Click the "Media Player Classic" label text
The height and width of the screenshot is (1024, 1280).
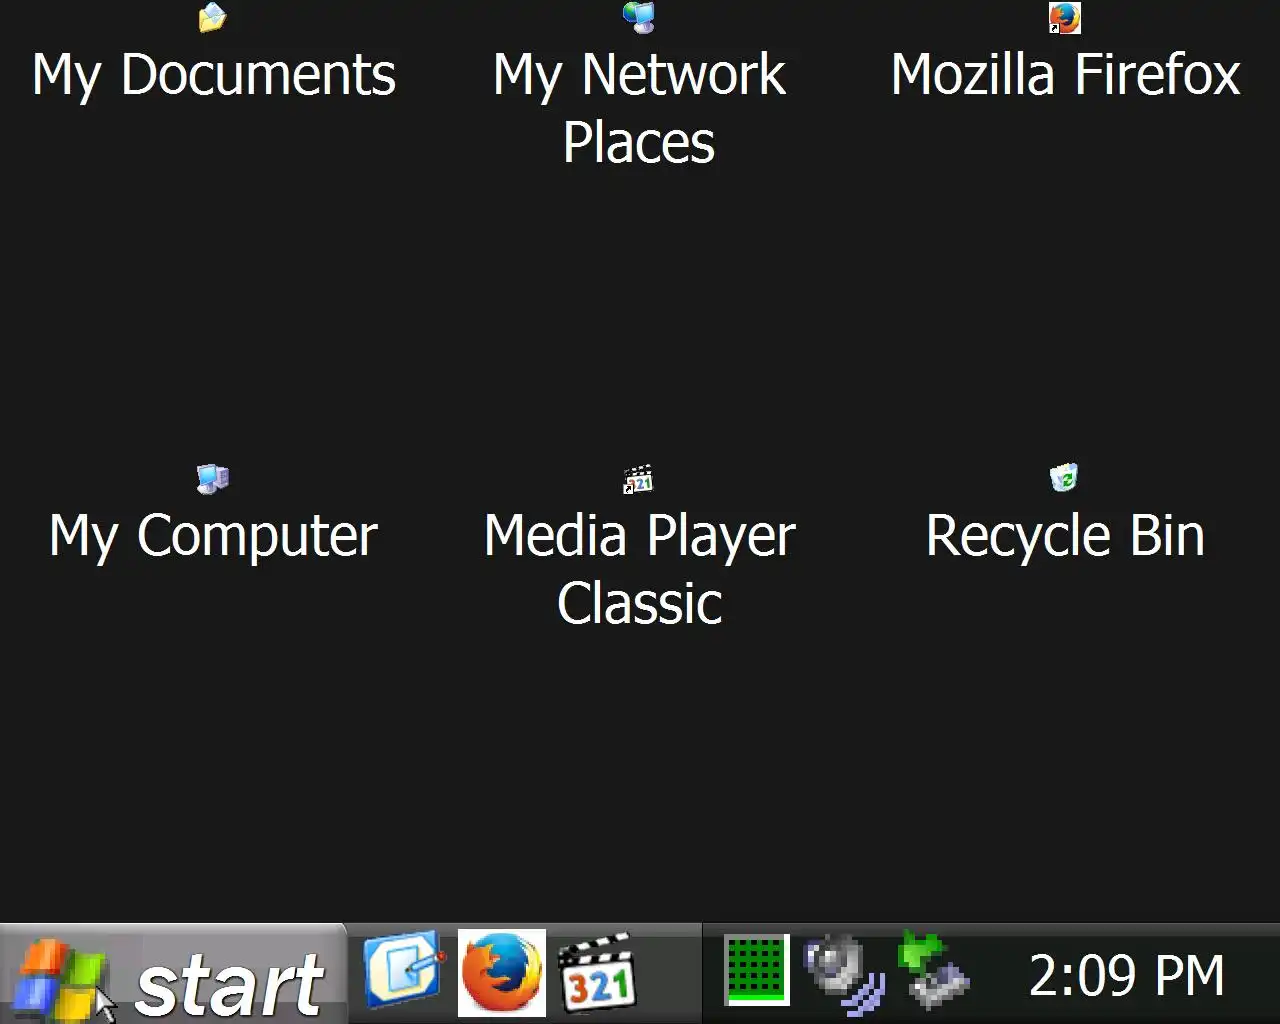point(639,570)
